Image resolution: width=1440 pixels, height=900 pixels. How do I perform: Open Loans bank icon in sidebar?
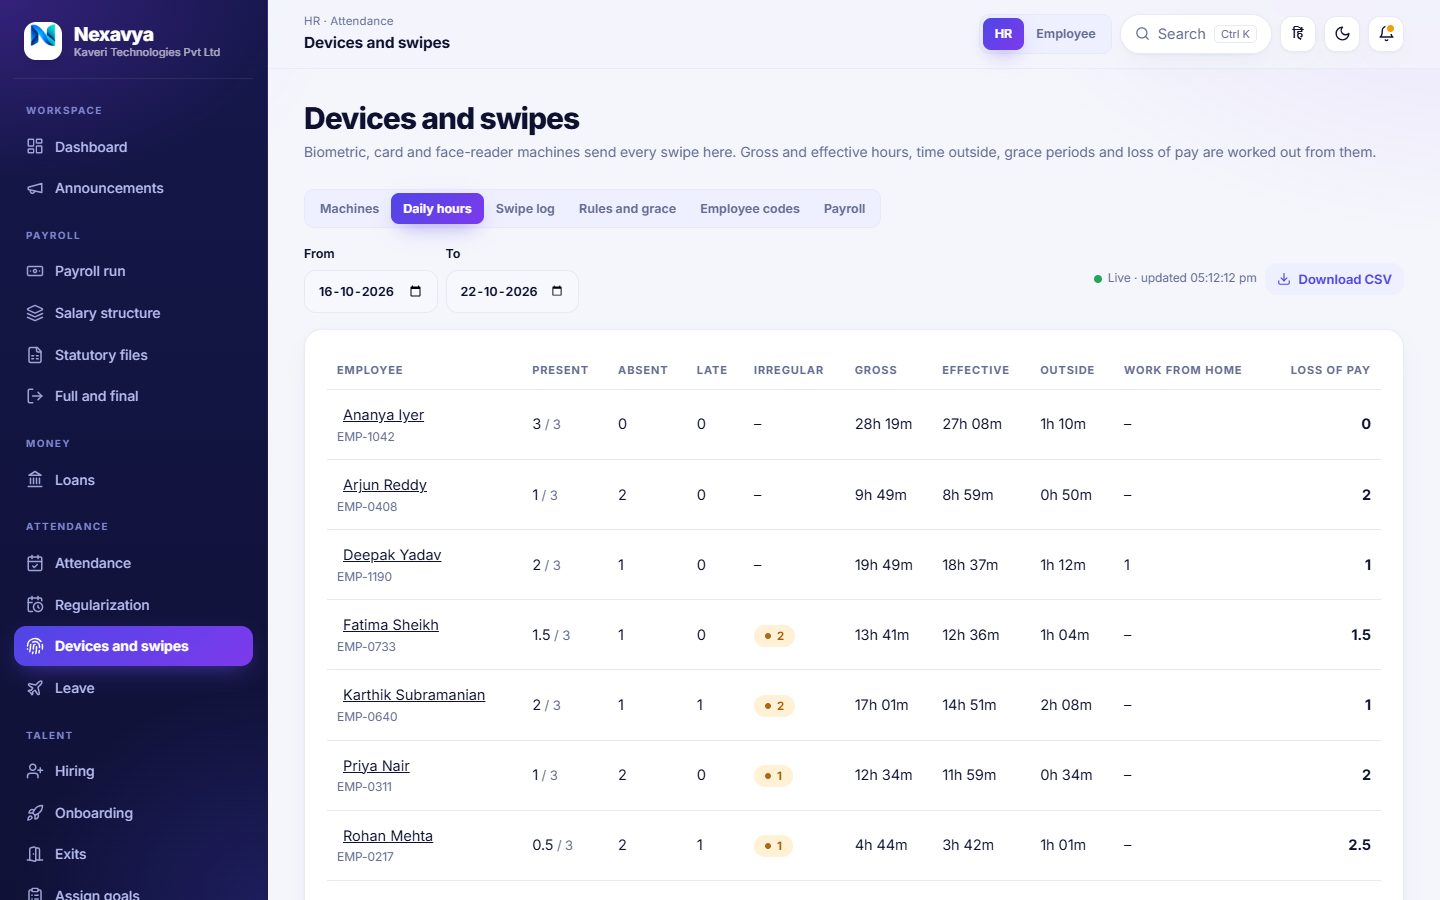[x=35, y=480]
